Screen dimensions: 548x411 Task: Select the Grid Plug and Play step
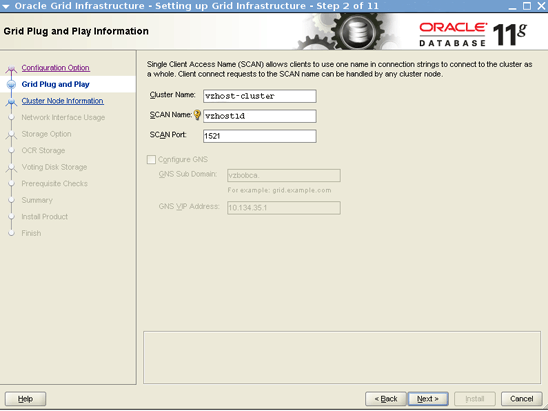click(56, 84)
